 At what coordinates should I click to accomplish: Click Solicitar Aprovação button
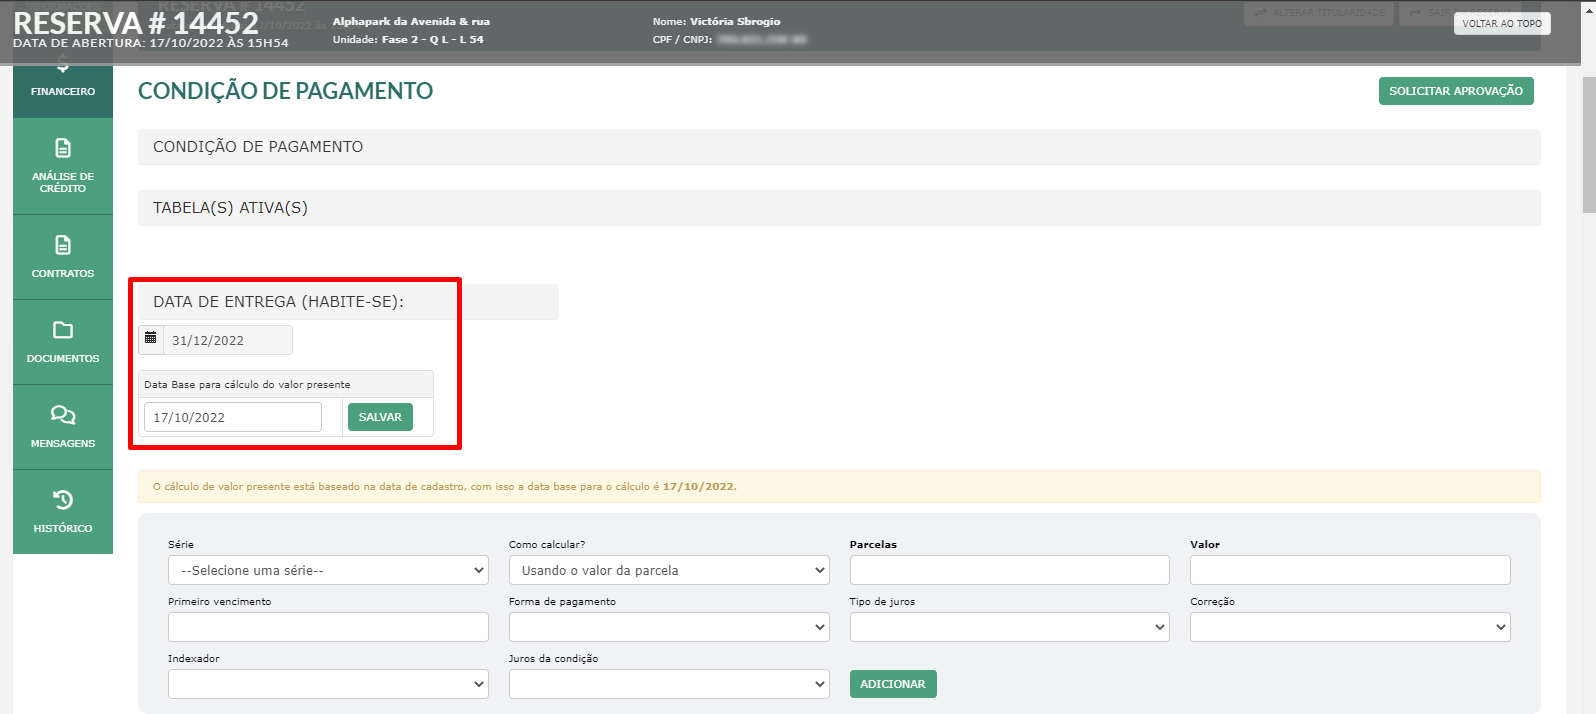click(1456, 91)
